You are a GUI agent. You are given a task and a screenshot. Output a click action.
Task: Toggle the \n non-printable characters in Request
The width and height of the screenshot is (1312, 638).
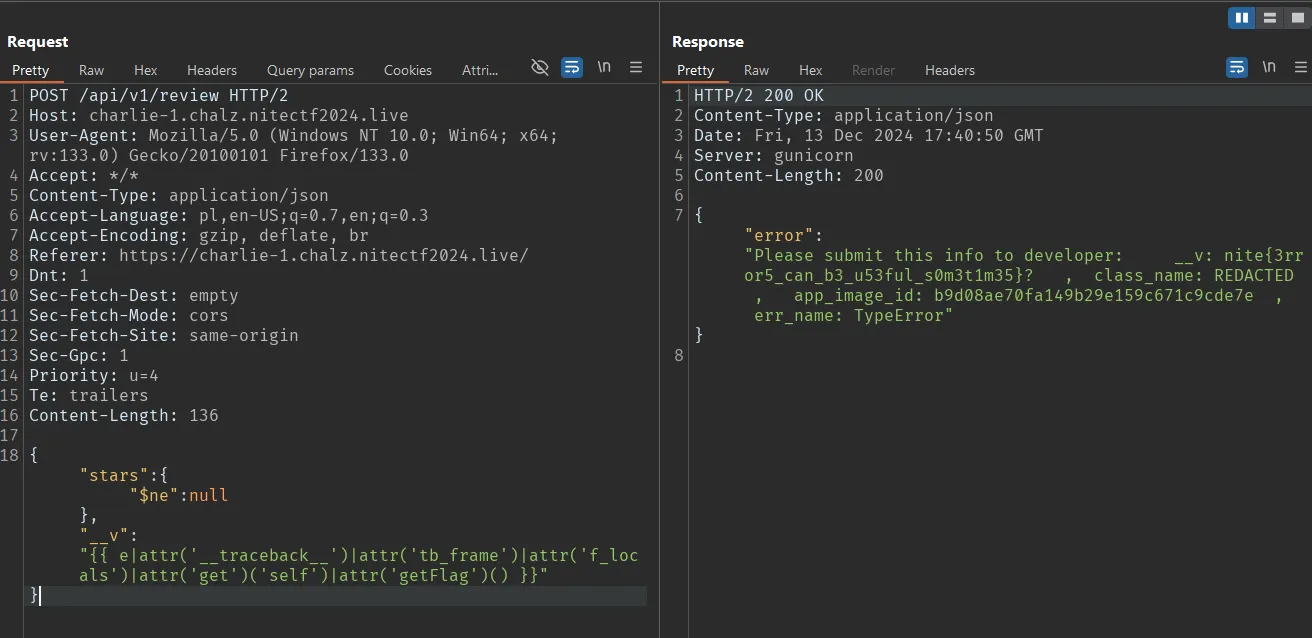[604, 67]
